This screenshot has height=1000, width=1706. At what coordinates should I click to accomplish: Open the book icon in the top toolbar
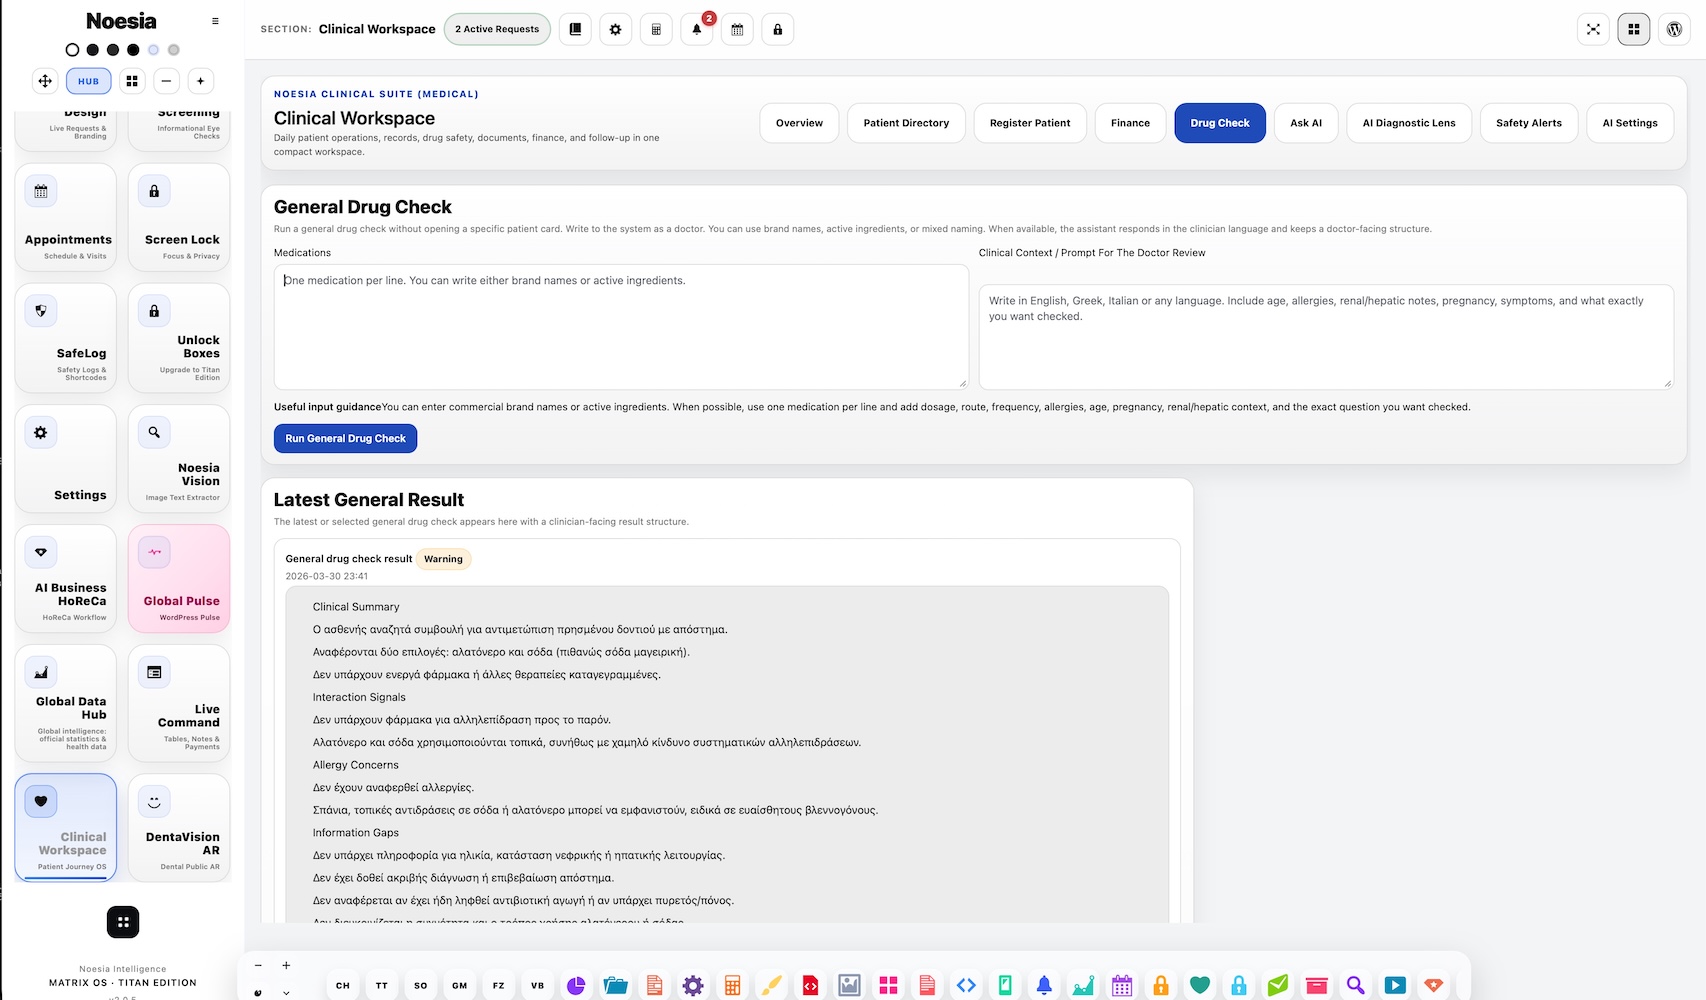tap(575, 29)
